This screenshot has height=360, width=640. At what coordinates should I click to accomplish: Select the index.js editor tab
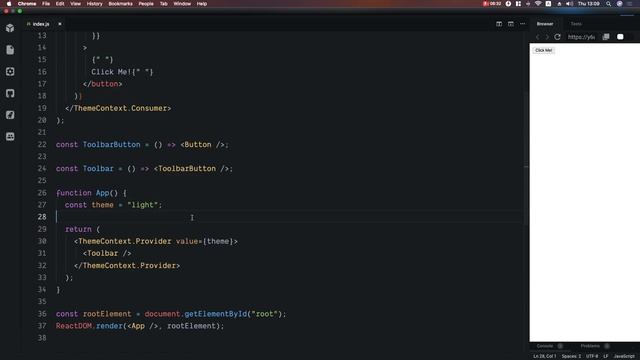pos(41,24)
